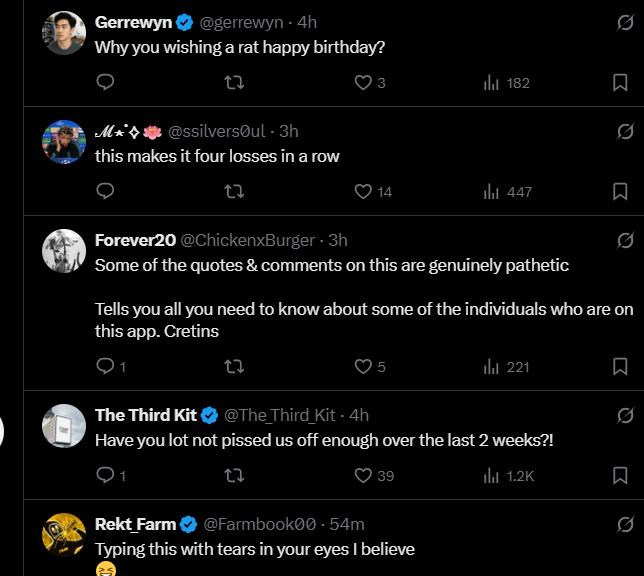View 447 views analytics on ssilvers0ul tweet
The image size is (644, 576).
[x=508, y=192]
